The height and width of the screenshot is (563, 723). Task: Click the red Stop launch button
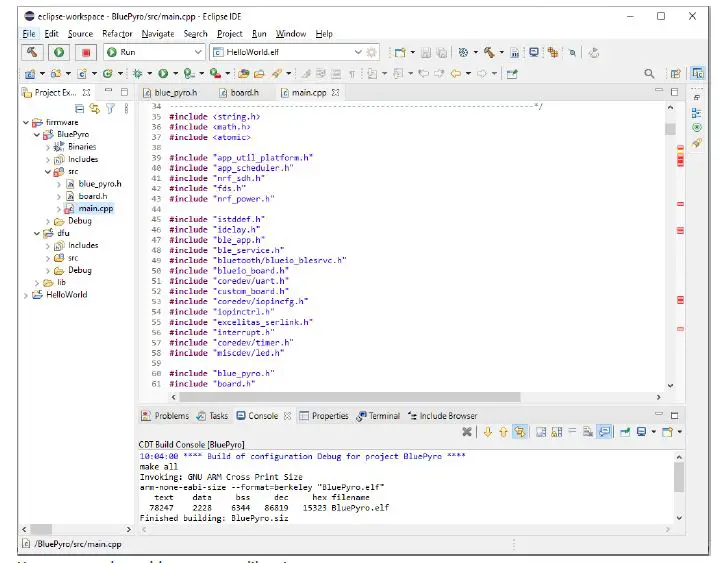tap(87, 52)
